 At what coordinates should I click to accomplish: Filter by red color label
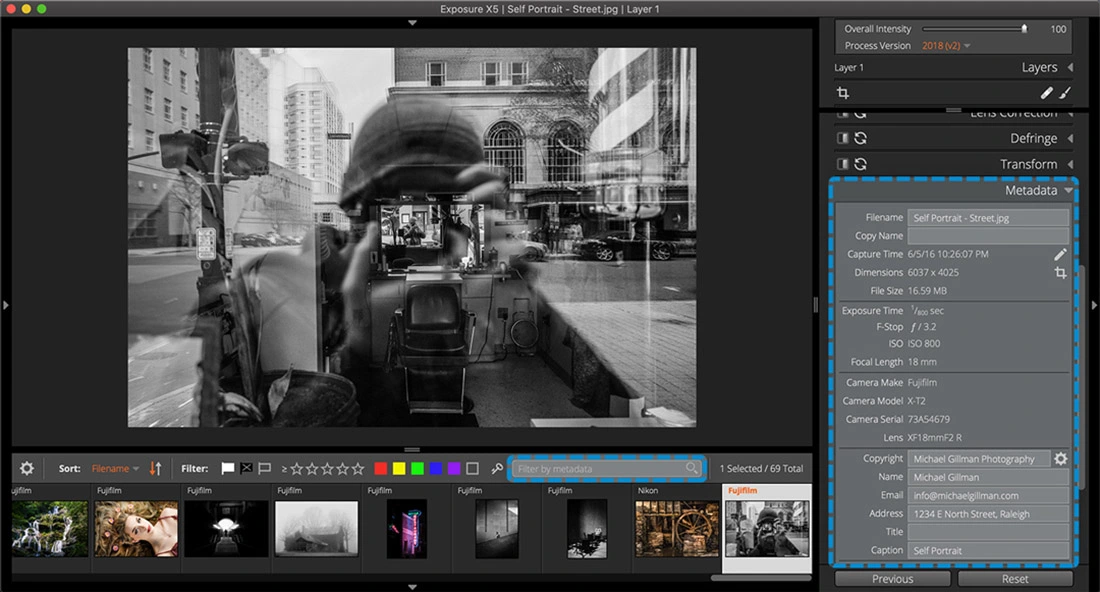[x=381, y=468]
